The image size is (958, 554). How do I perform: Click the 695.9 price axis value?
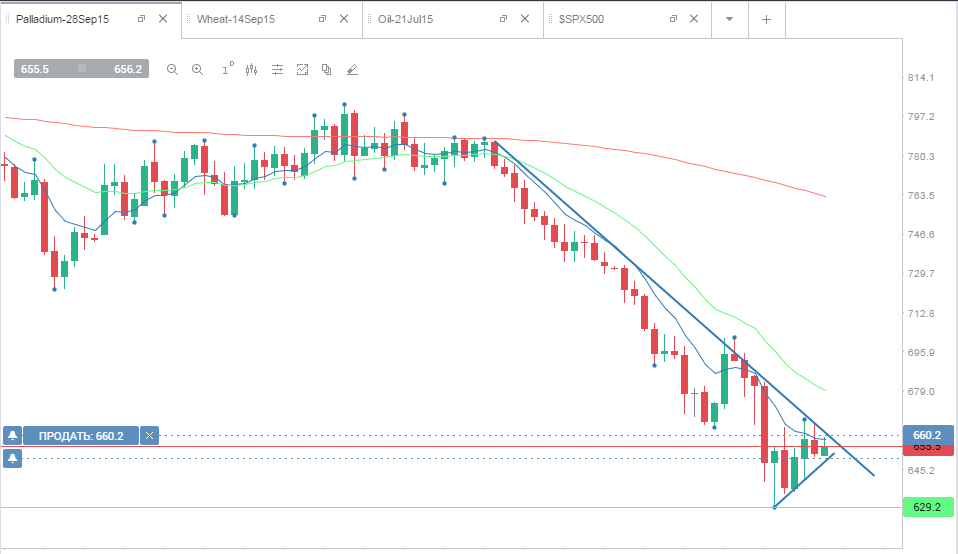[x=921, y=352]
